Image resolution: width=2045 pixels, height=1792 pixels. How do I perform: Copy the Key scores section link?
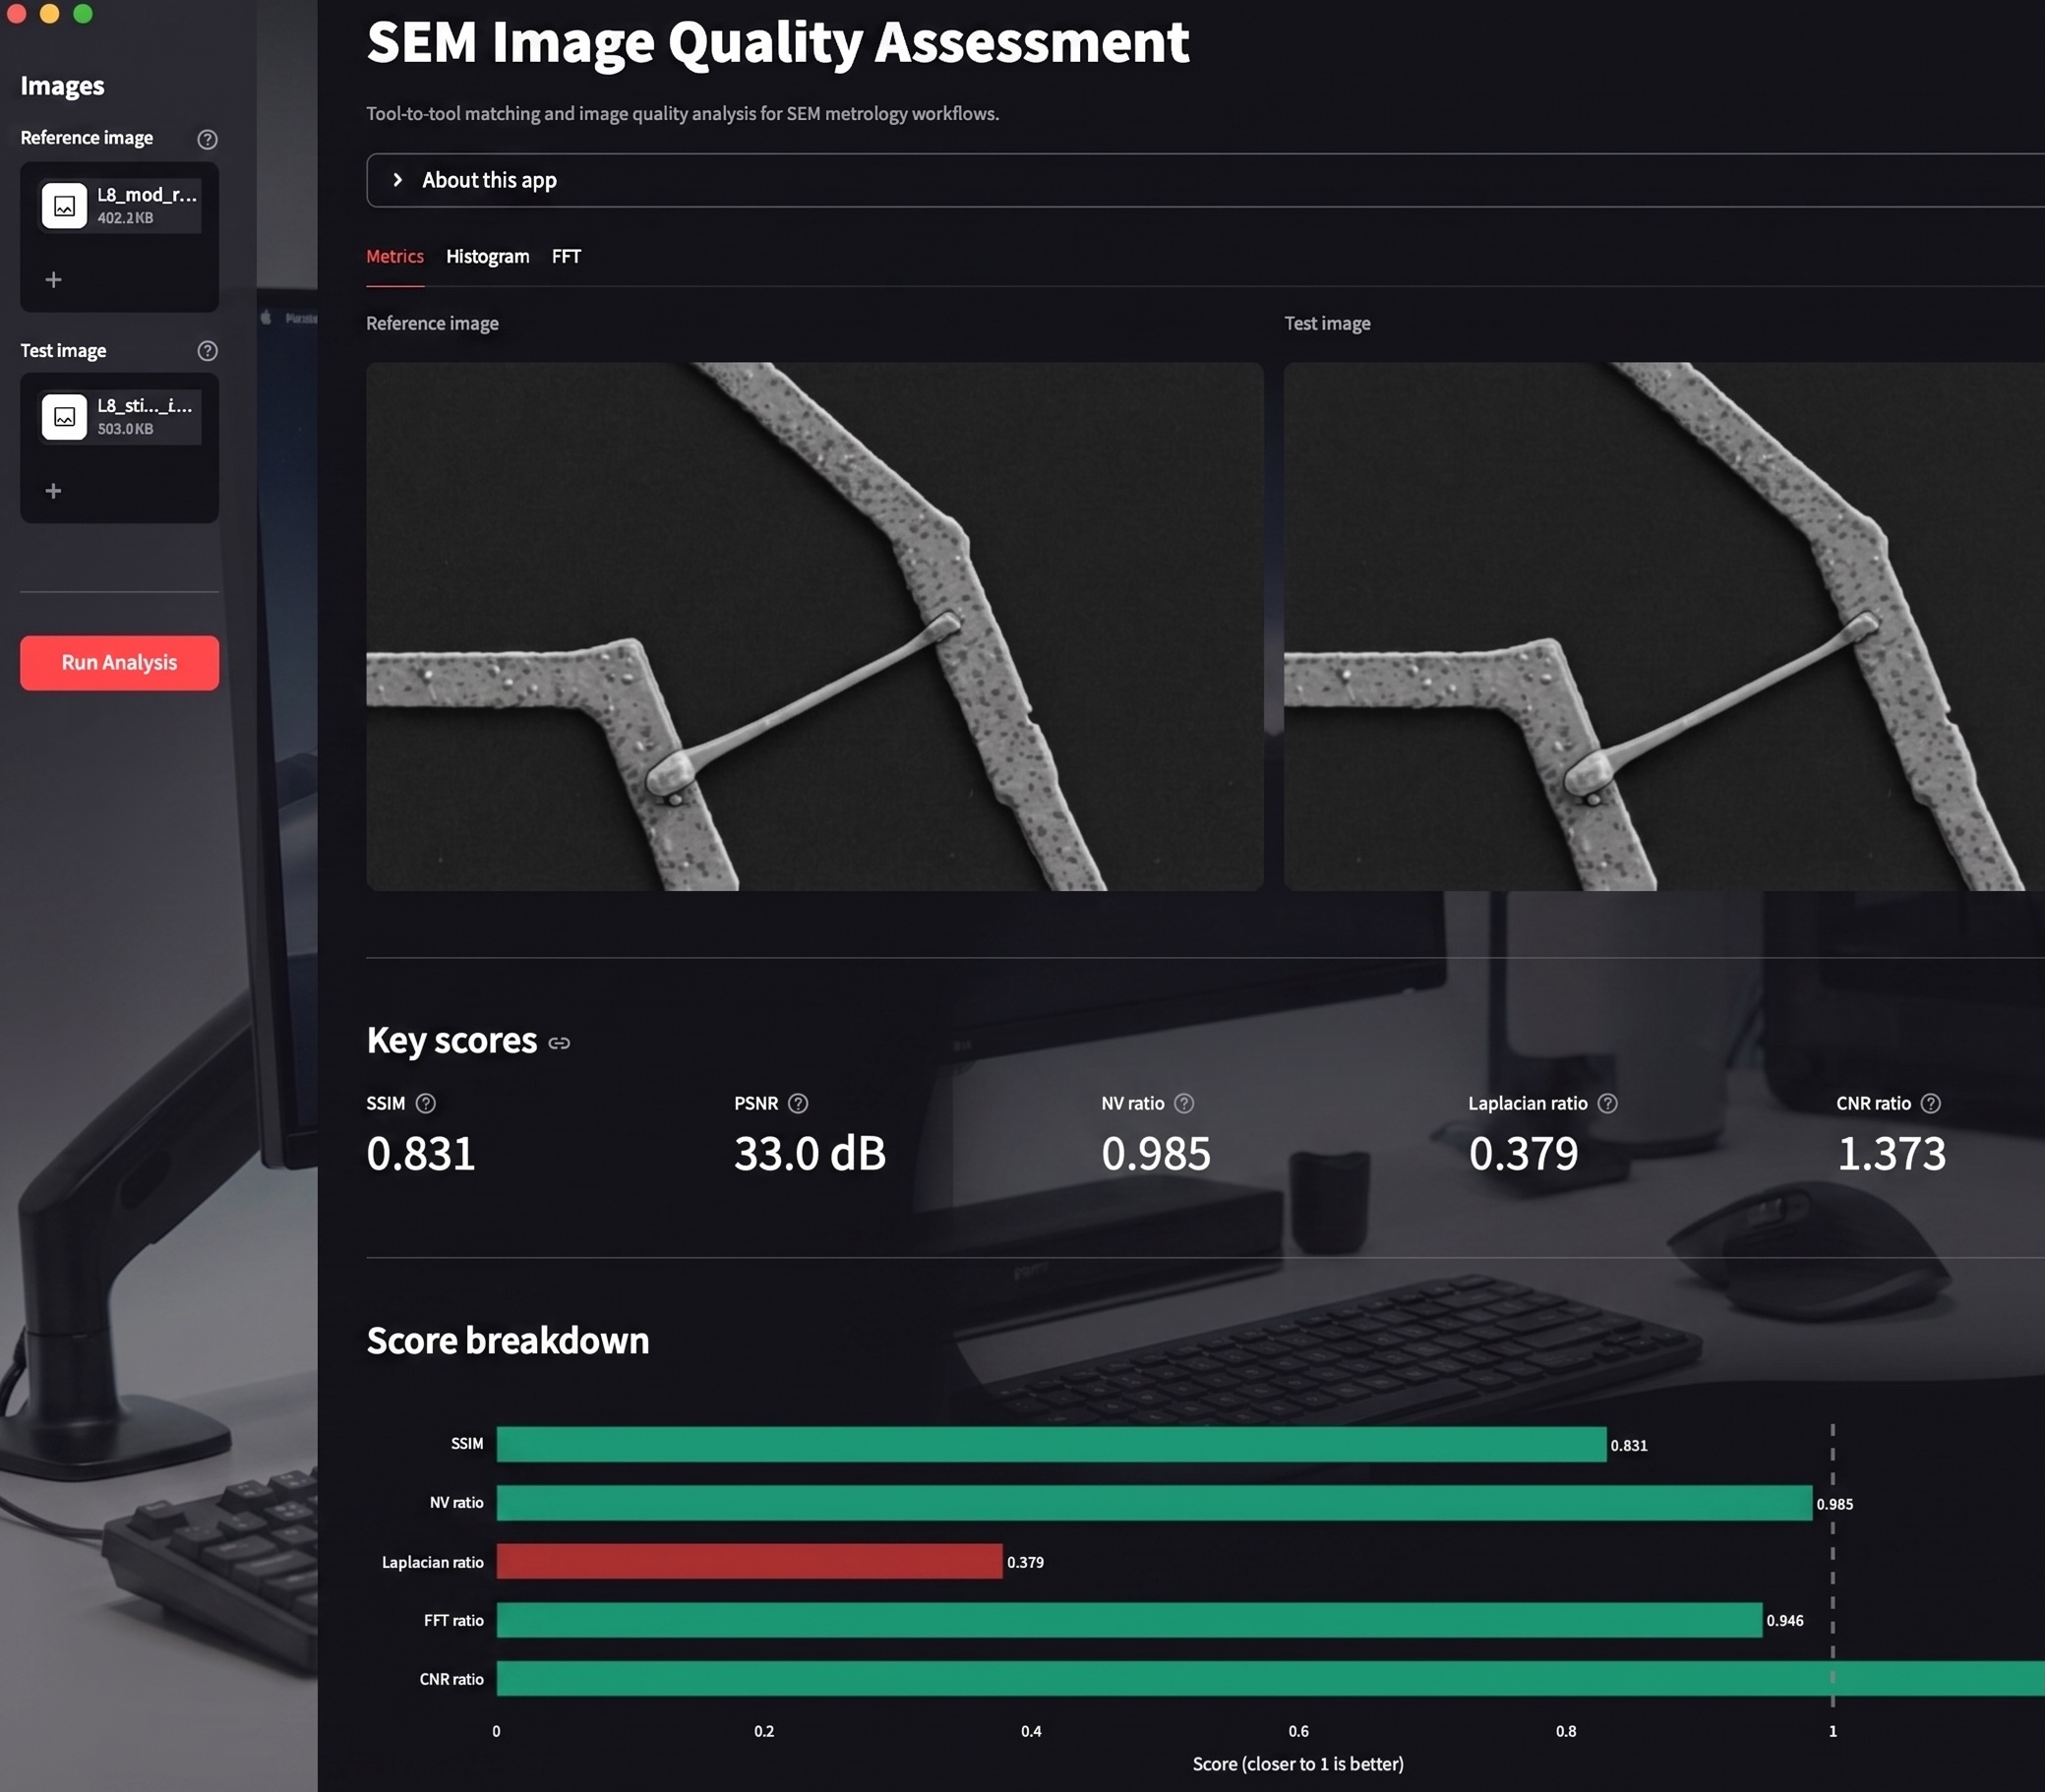click(559, 1042)
